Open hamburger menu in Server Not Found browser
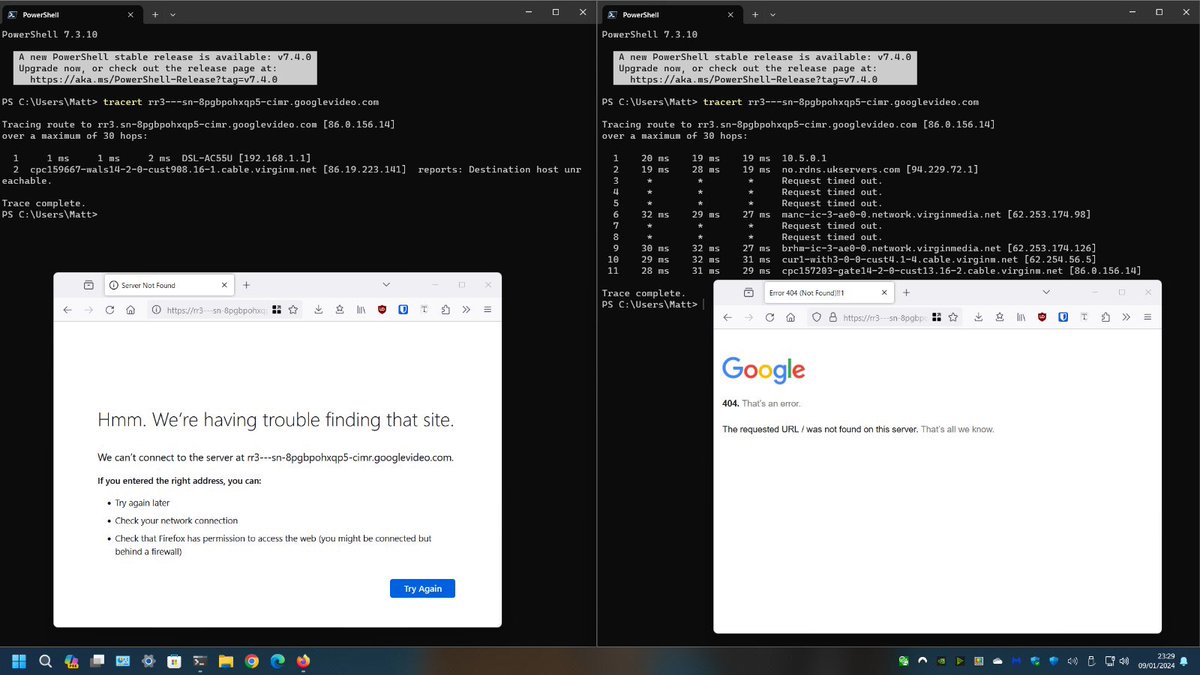This screenshot has width=1200, height=675. click(487, 310)
